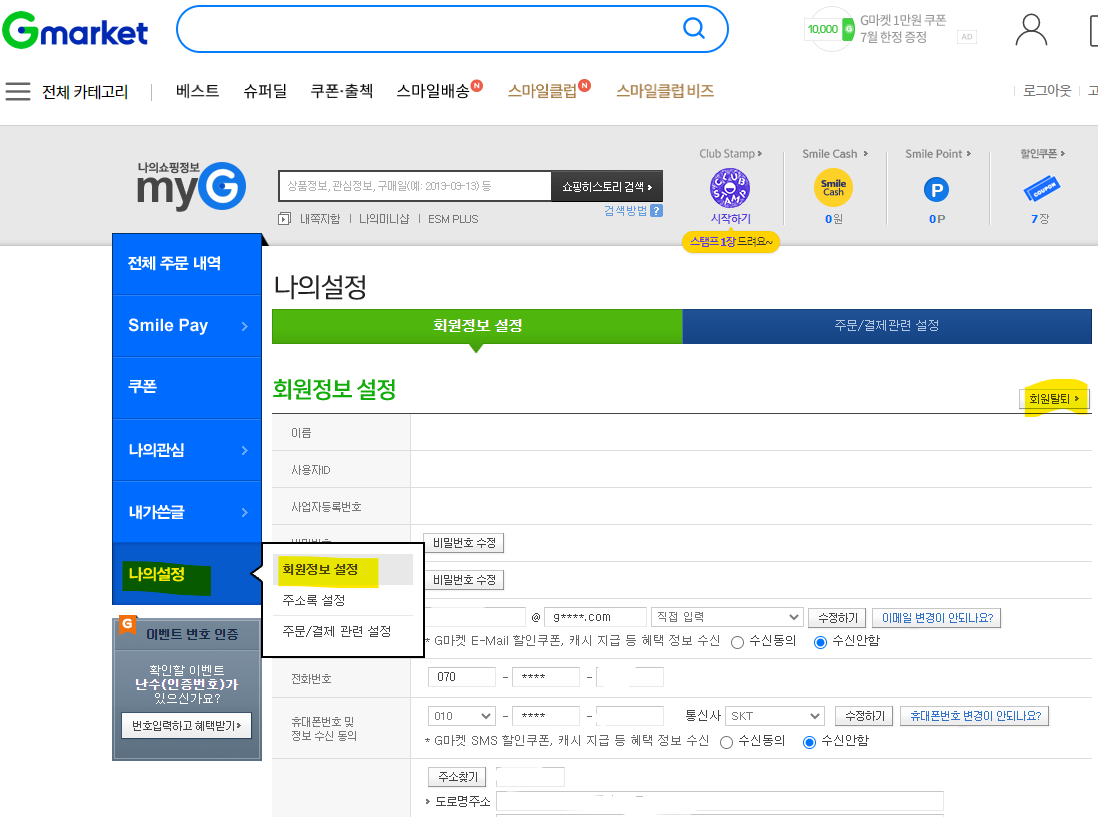Click the 베스트 navigation item
1098x817 pixels.
coord(197,91)
